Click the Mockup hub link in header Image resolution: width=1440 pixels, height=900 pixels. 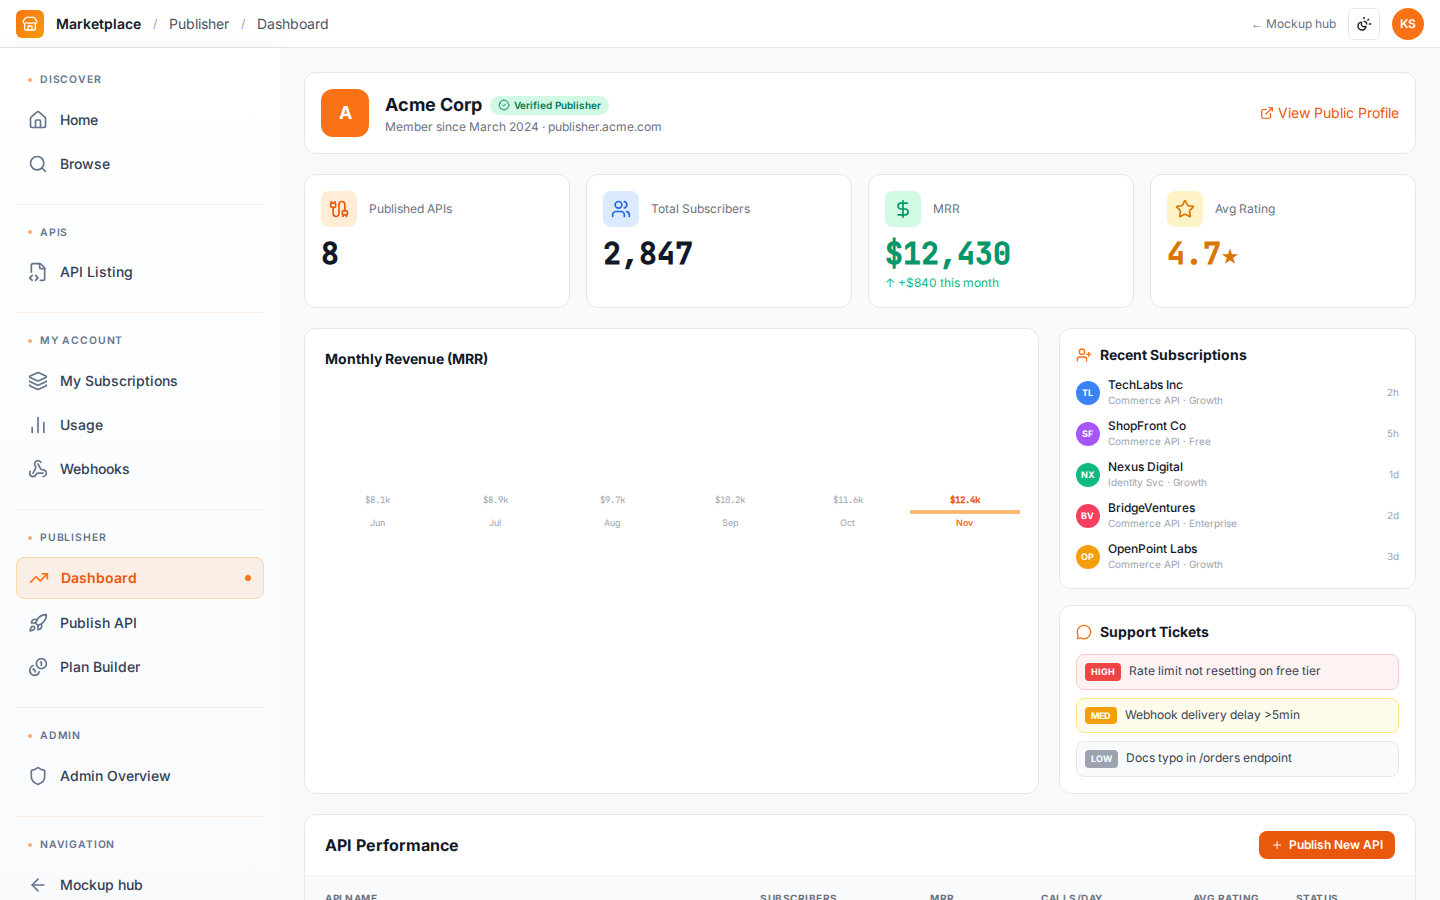(x=1294, y=24)
